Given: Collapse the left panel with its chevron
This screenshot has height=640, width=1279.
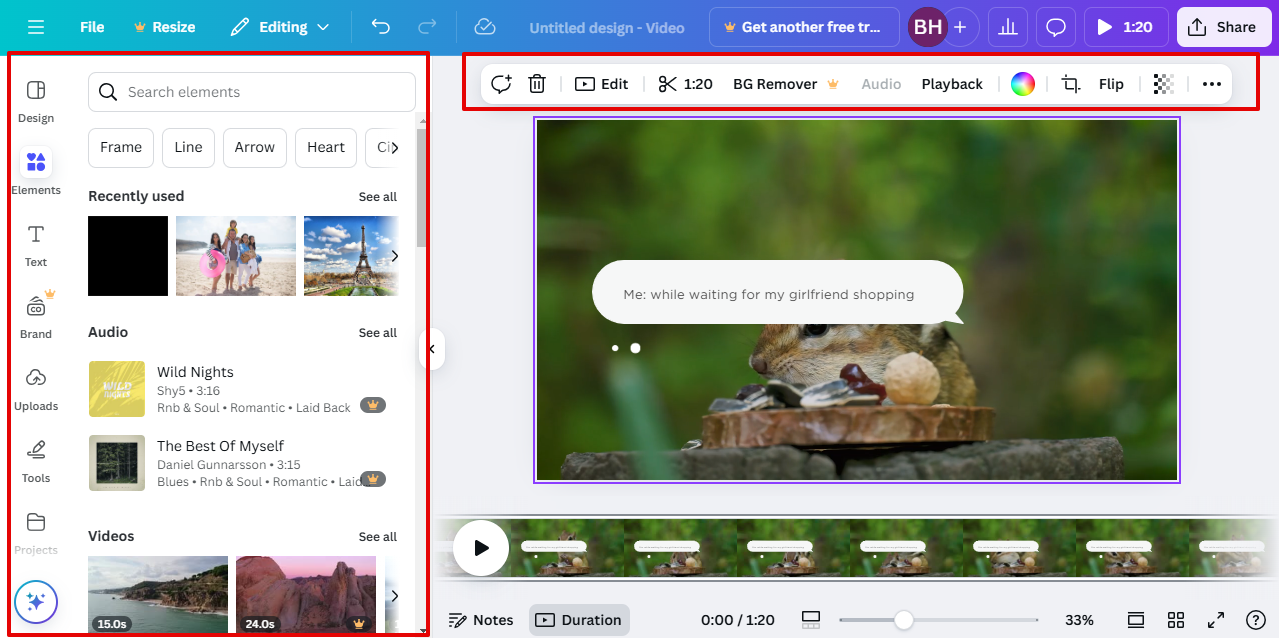Looking at the screenshot, I should click(432, 349).
